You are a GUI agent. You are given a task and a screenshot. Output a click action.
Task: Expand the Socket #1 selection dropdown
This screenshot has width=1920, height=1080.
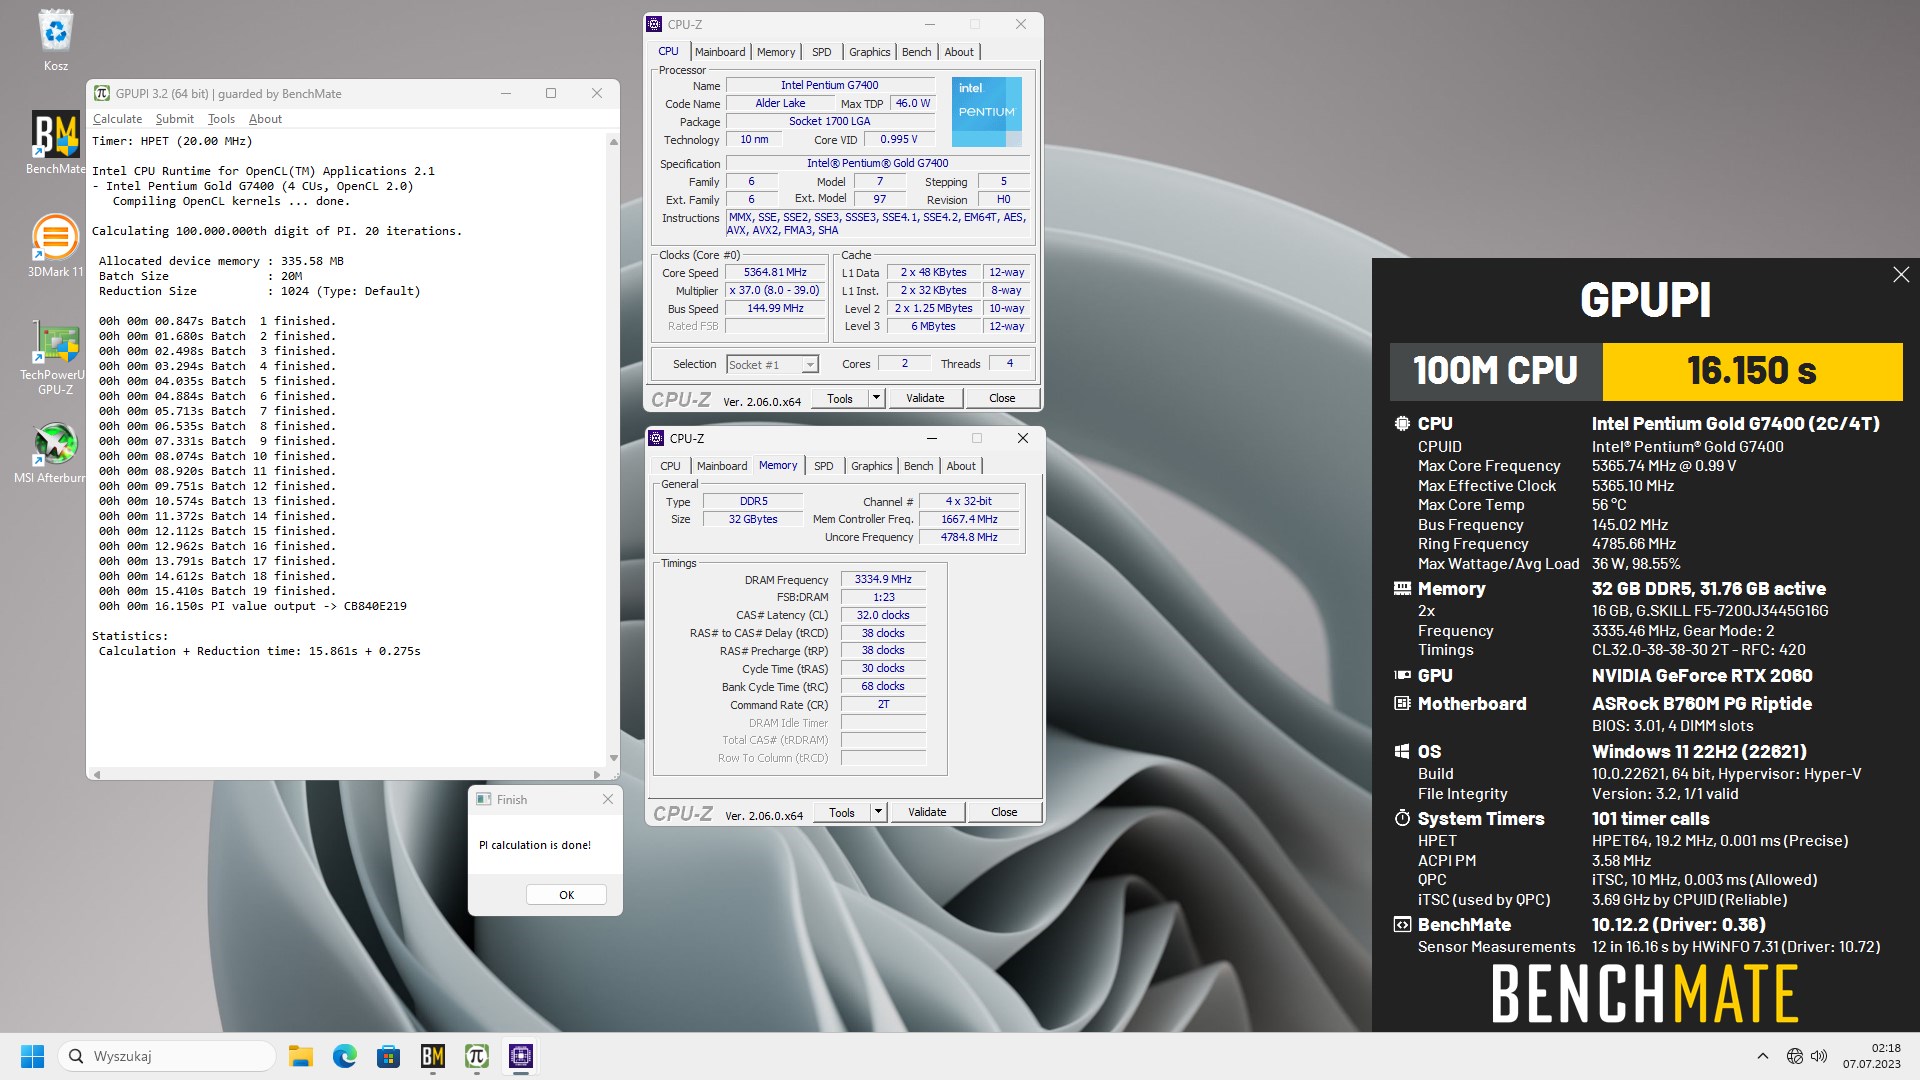[810, 365]
